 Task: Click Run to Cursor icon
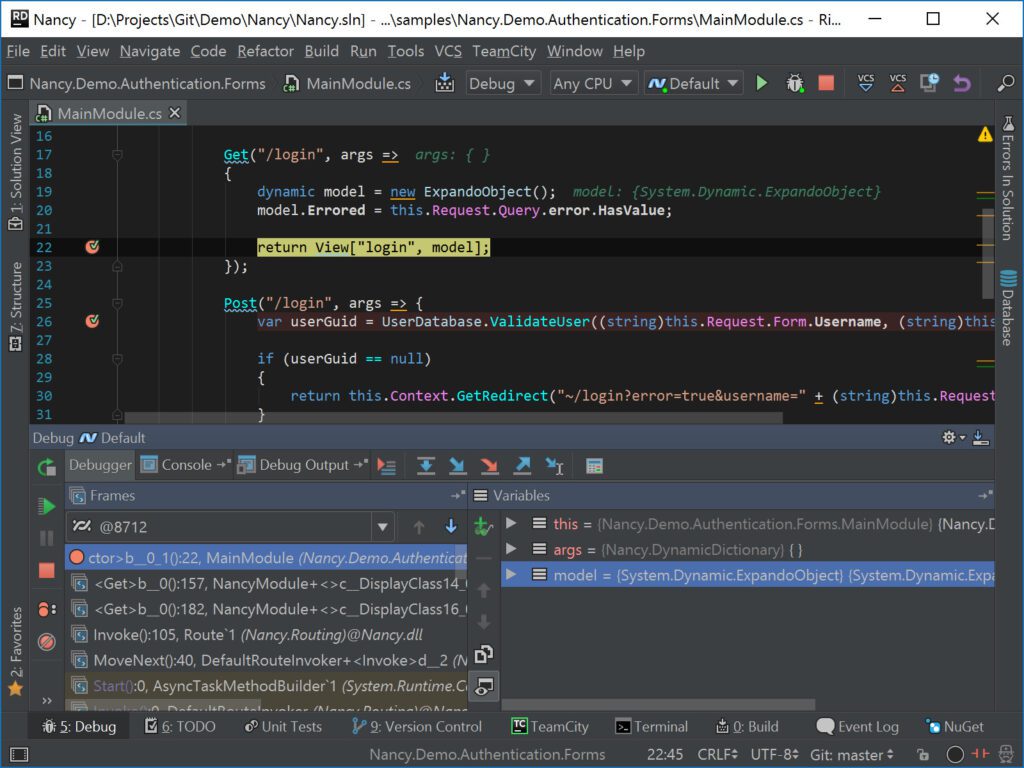point(554,466)
